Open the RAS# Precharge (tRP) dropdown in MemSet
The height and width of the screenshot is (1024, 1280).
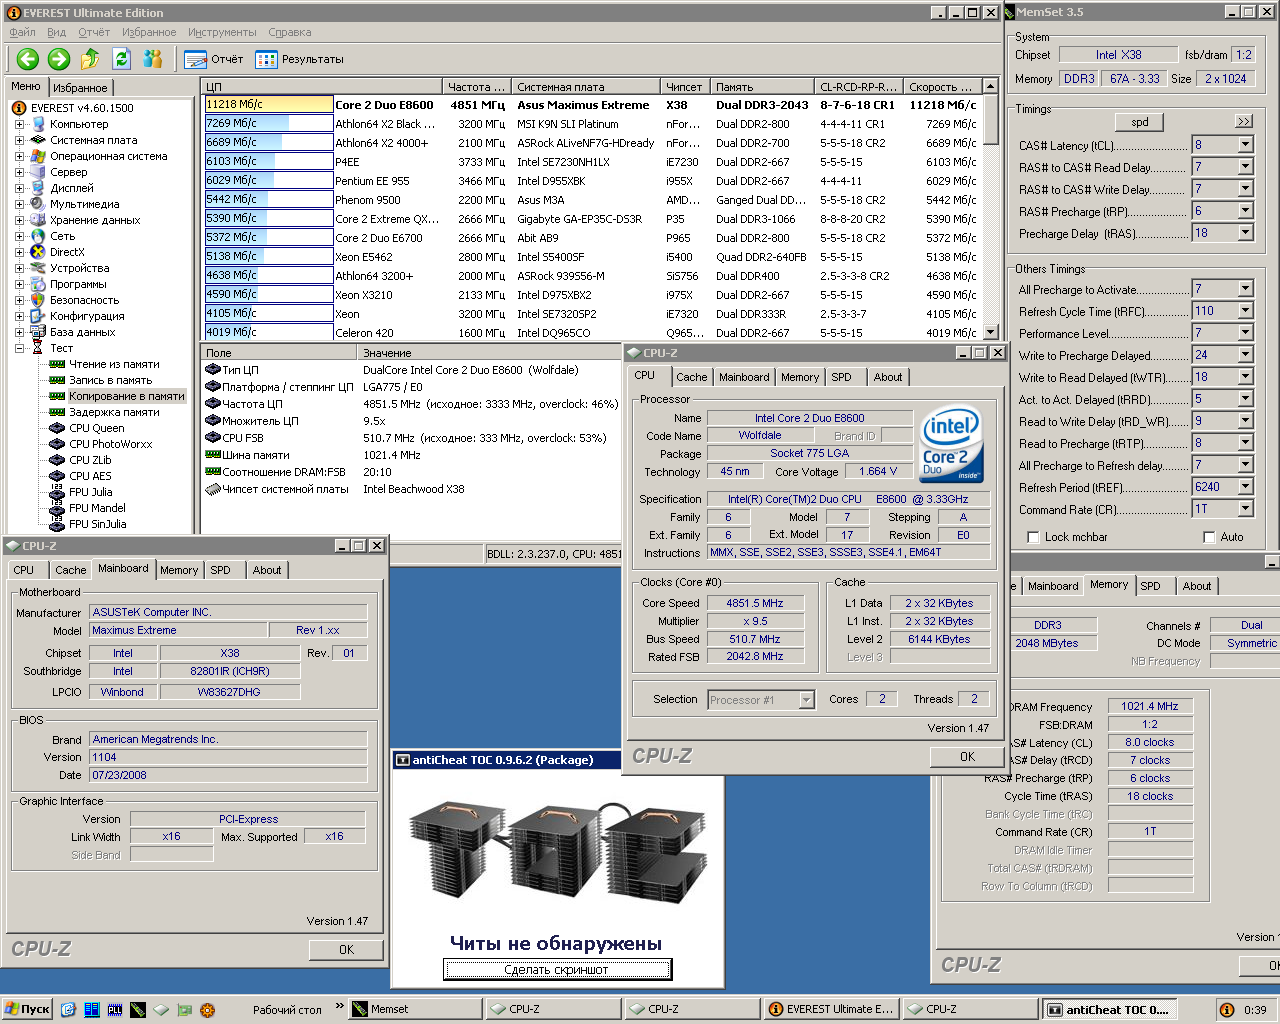(x=1245, y=211)
